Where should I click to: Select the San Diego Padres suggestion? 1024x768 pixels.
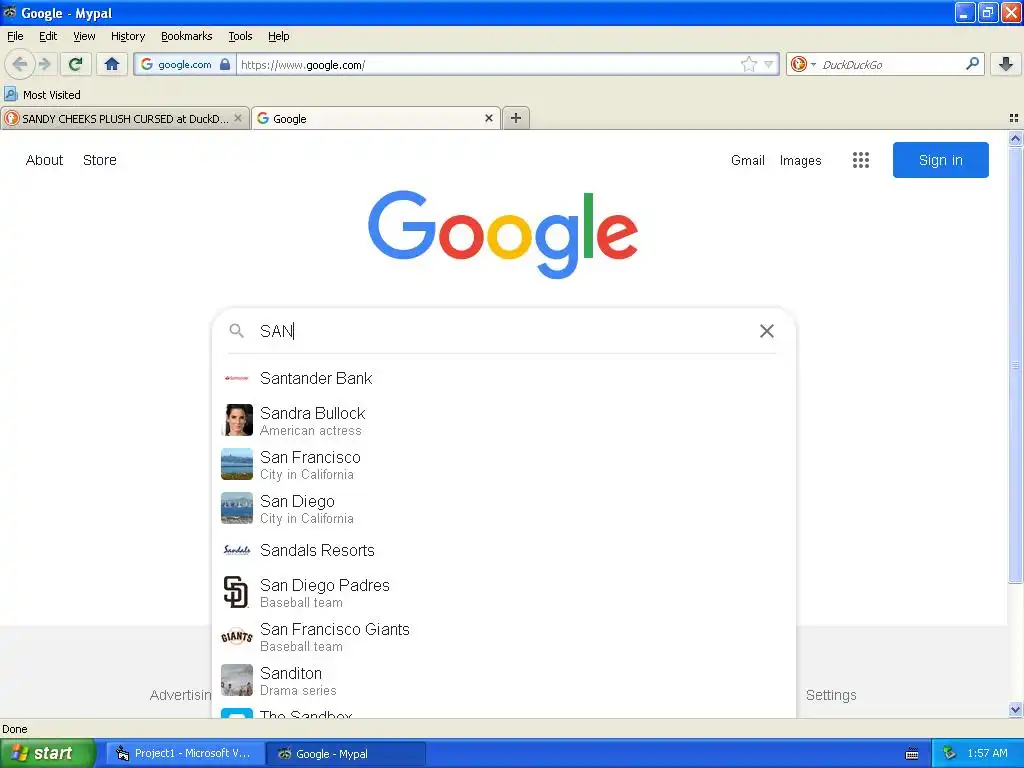504,592
